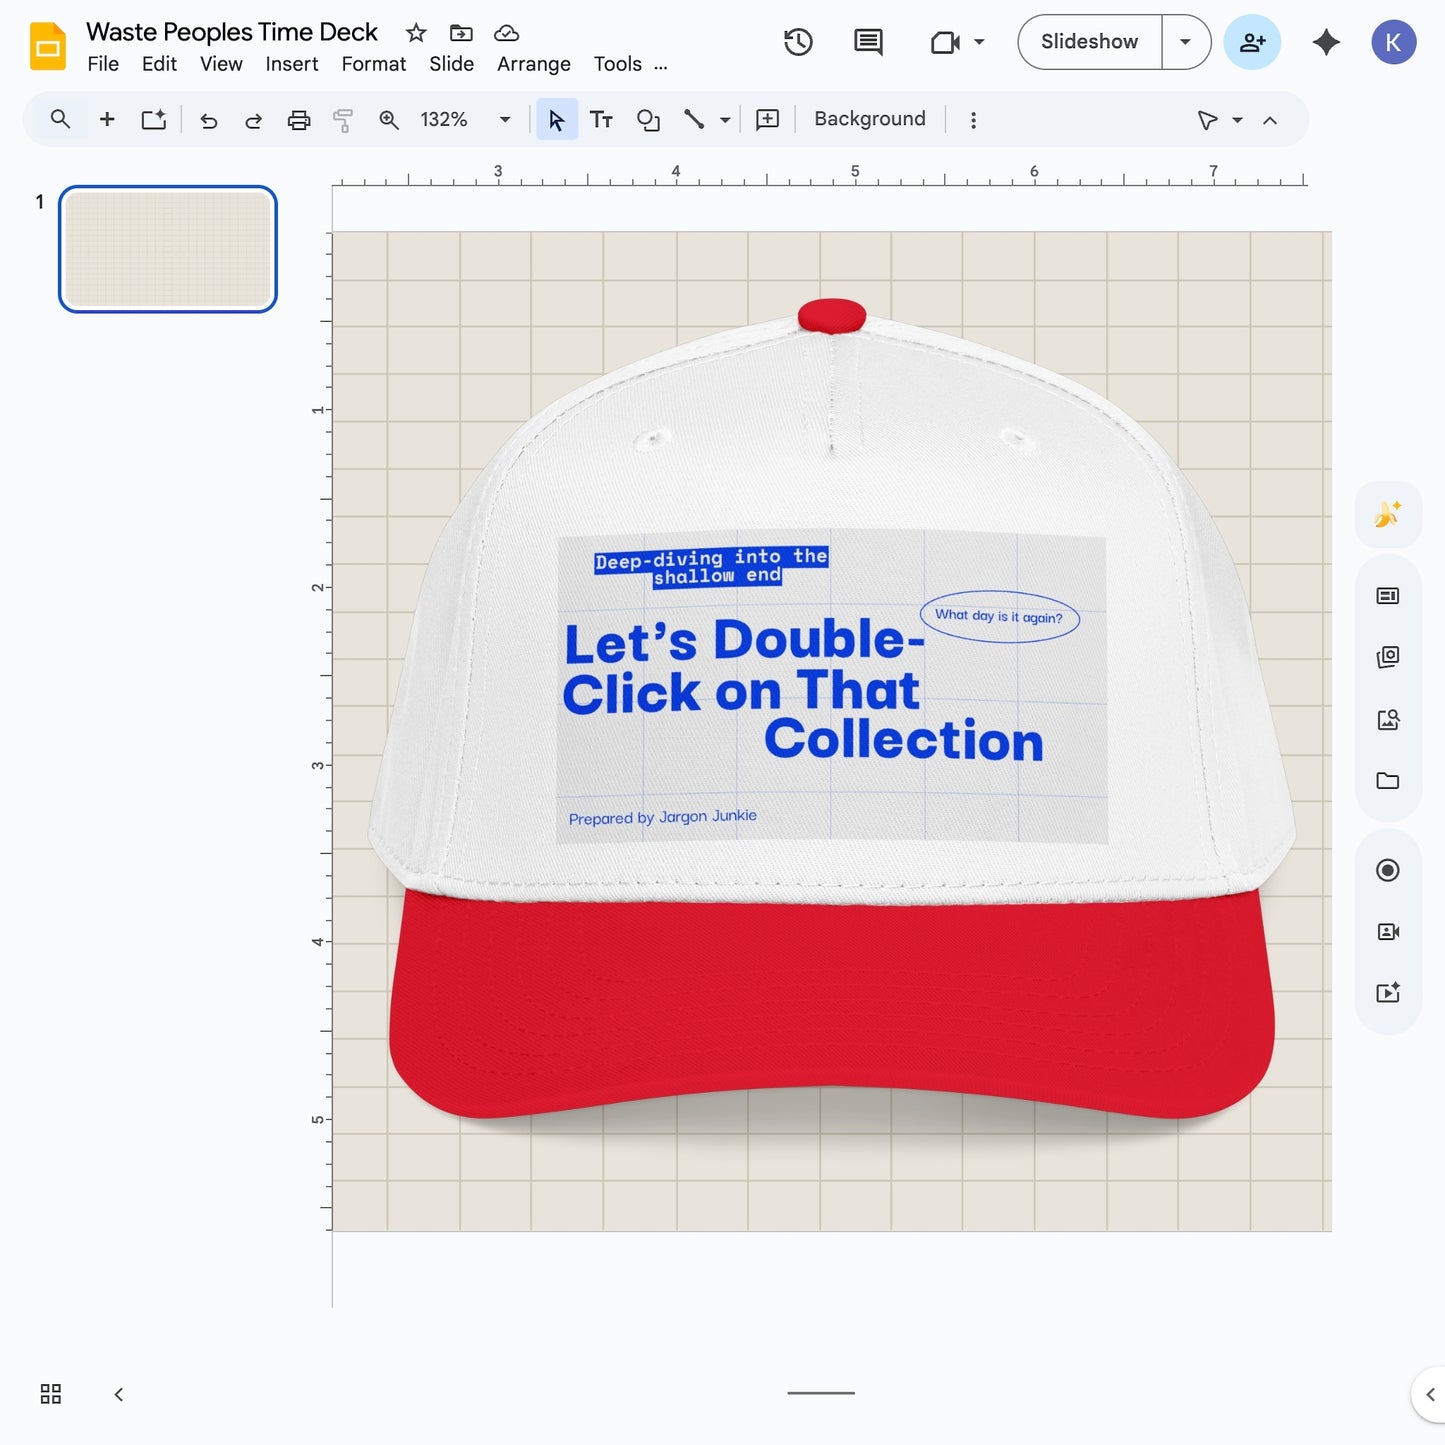Open the Insert menu
The width and height of the screenshot is (1445, 1445).
292,64
